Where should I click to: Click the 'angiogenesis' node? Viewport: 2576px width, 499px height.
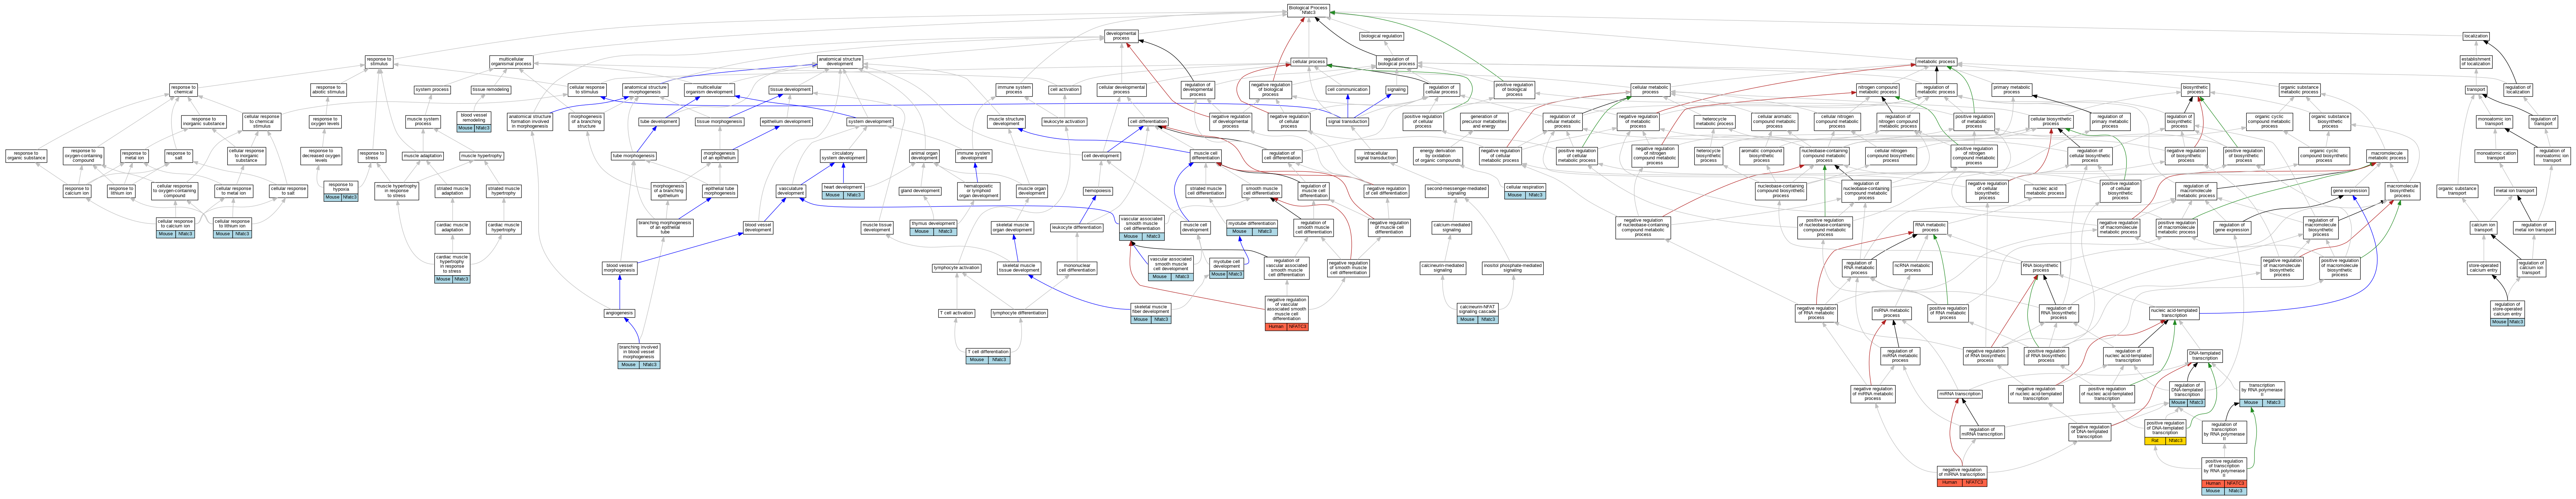tap(619, 313)
